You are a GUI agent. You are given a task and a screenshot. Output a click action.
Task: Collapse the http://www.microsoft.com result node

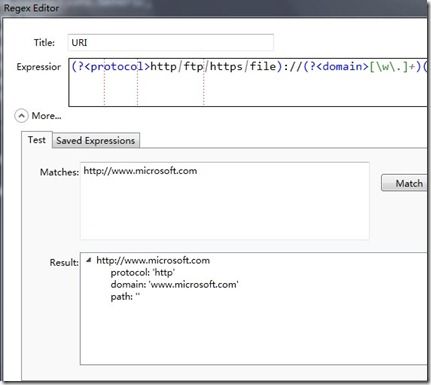click(x=88, y=260)
